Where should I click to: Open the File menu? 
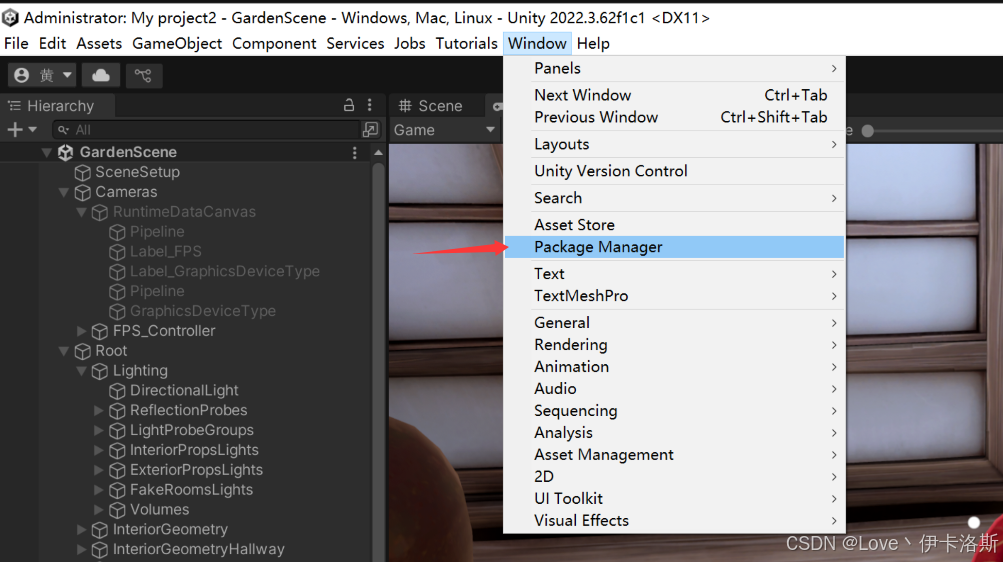tap(16, 43)
